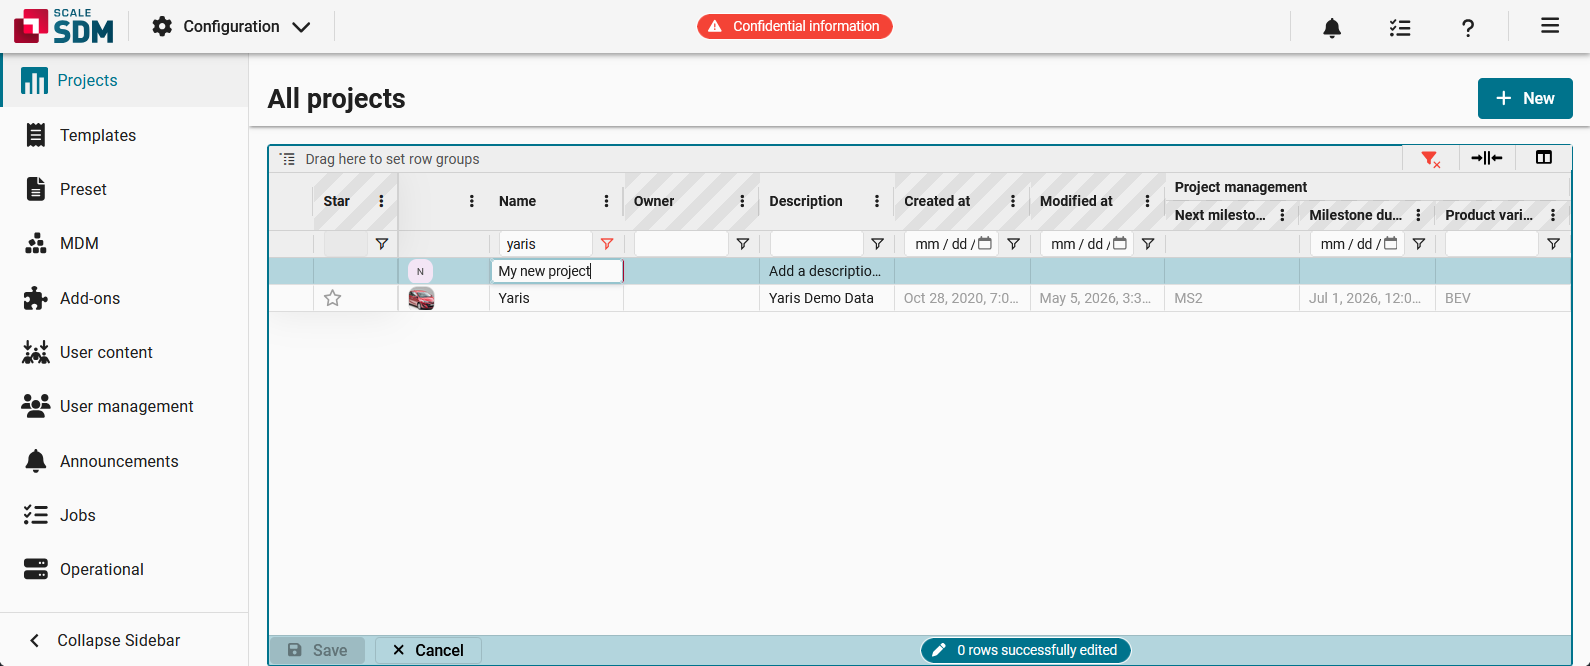The height and width of the screenshot is (666, 1590).
Task: Star the Yaris project
Action: (333, 298)
